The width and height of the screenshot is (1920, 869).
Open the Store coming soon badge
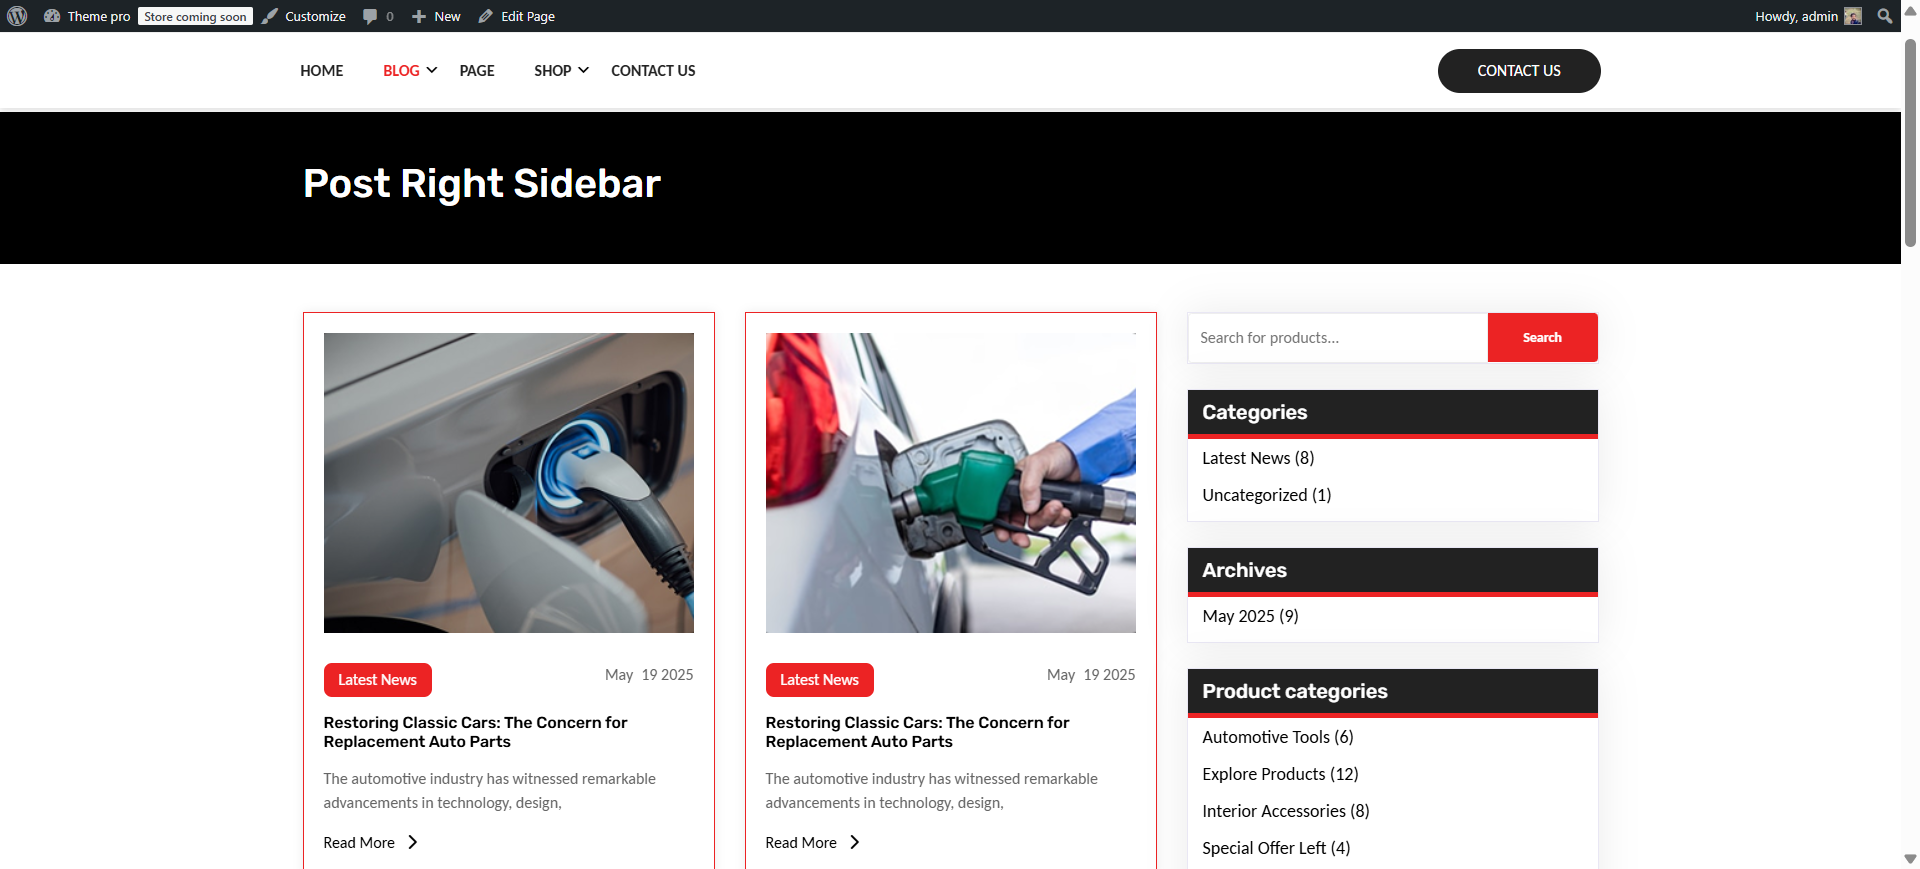coord(195,16)
